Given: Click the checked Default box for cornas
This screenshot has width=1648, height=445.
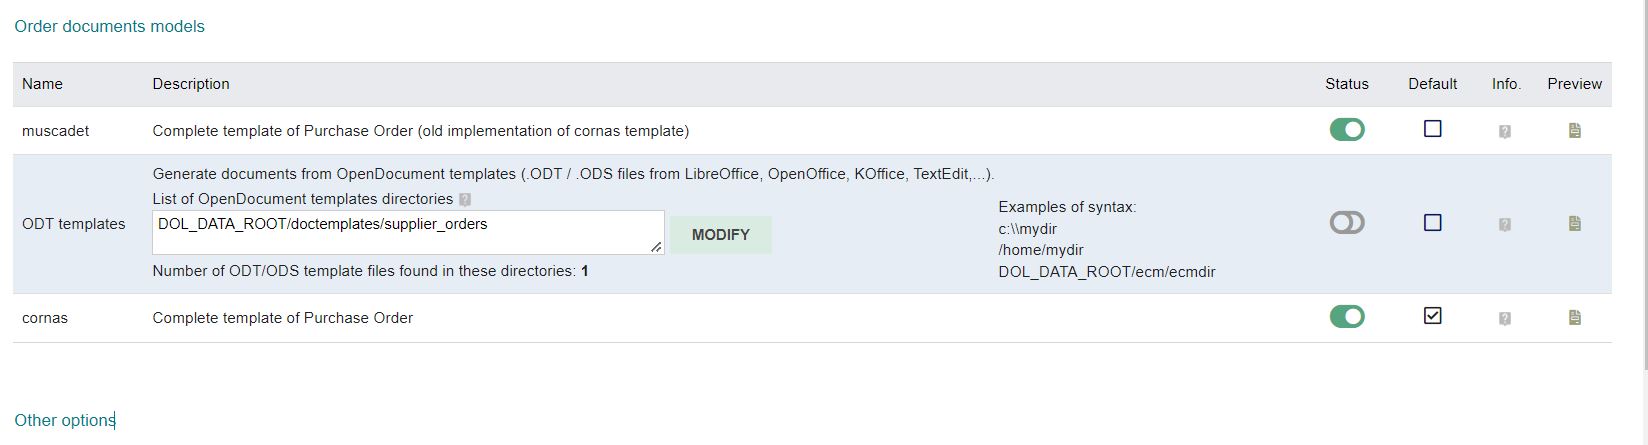Looking at the screenshot, I should (x=1432, y=316).
